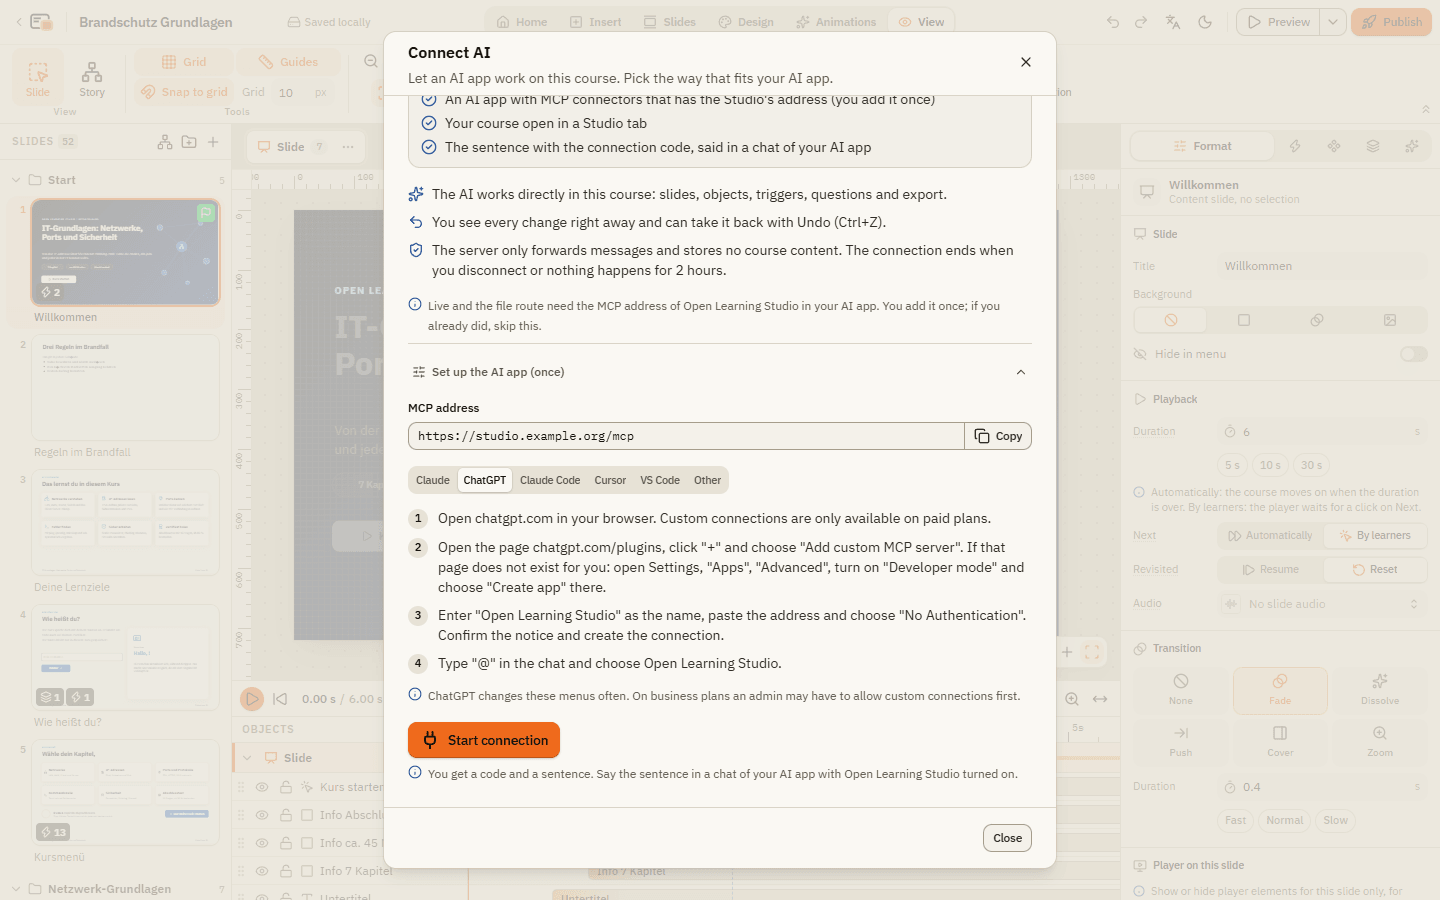The height and width of the screenshot is (900, 1440).
Task: Go back using the arrow beside the app logo
Action: (x=18, y=22)
